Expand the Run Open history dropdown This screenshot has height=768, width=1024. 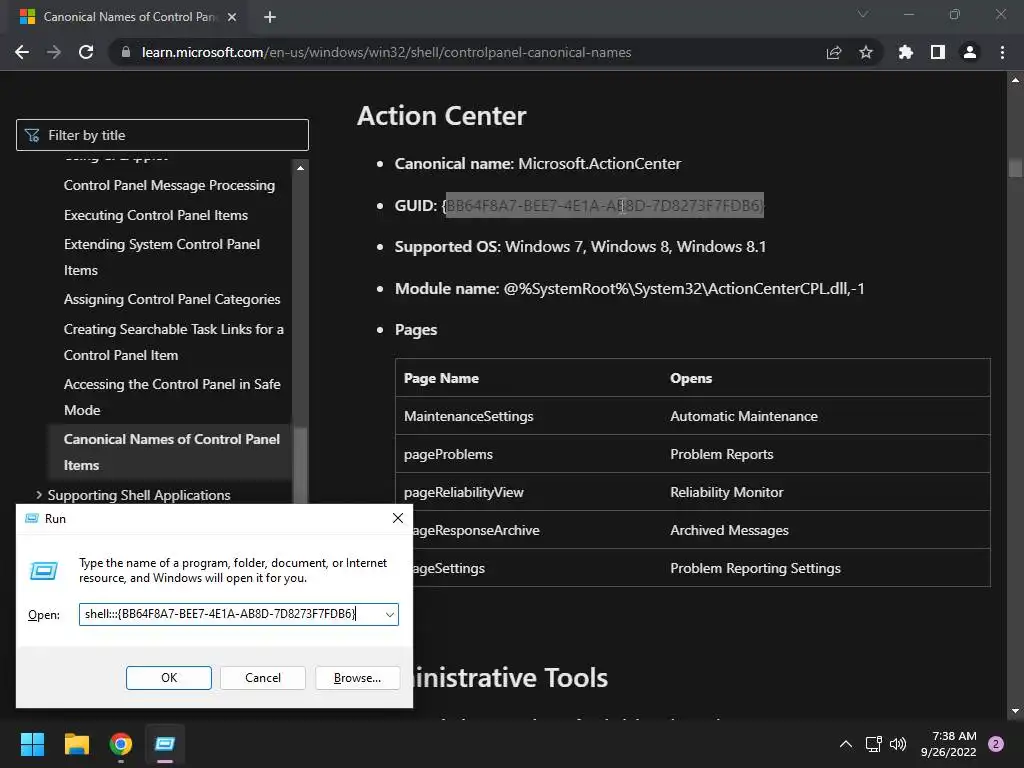click(x=390, y=615)
